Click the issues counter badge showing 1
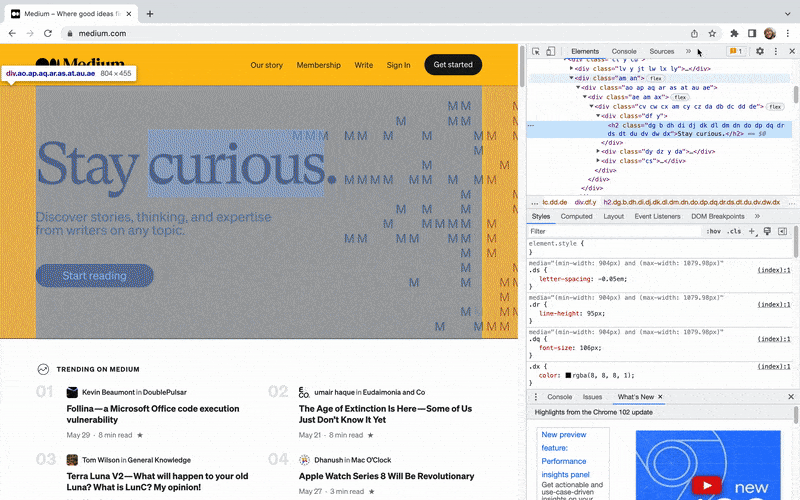Viewport: 800px width, 500px height. coord(736,51)
